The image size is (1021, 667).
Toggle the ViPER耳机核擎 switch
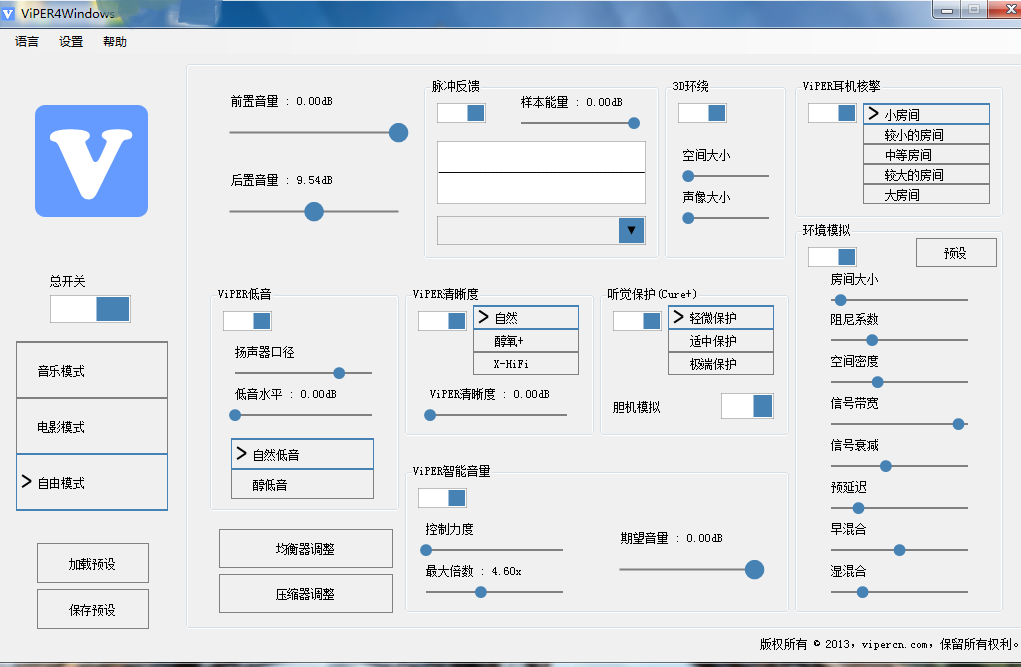point(832,113)
